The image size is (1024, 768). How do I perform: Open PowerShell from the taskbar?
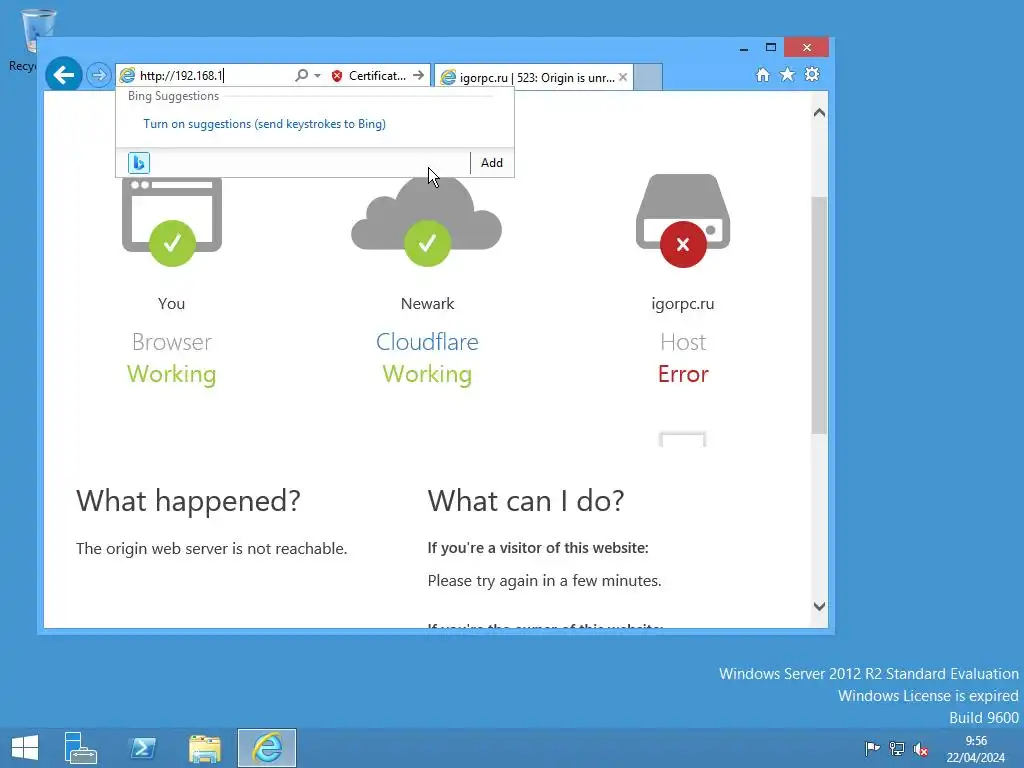[143, 748]
